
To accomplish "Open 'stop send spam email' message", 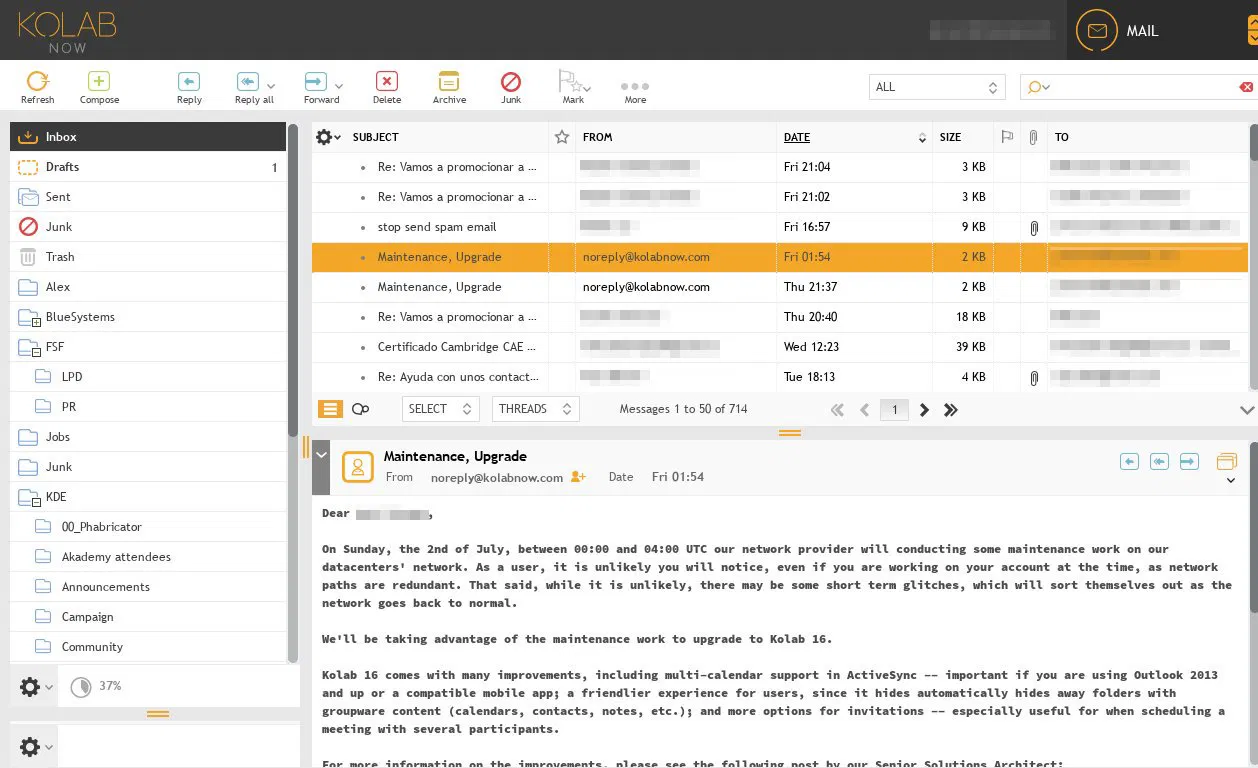I will (780, 227).
